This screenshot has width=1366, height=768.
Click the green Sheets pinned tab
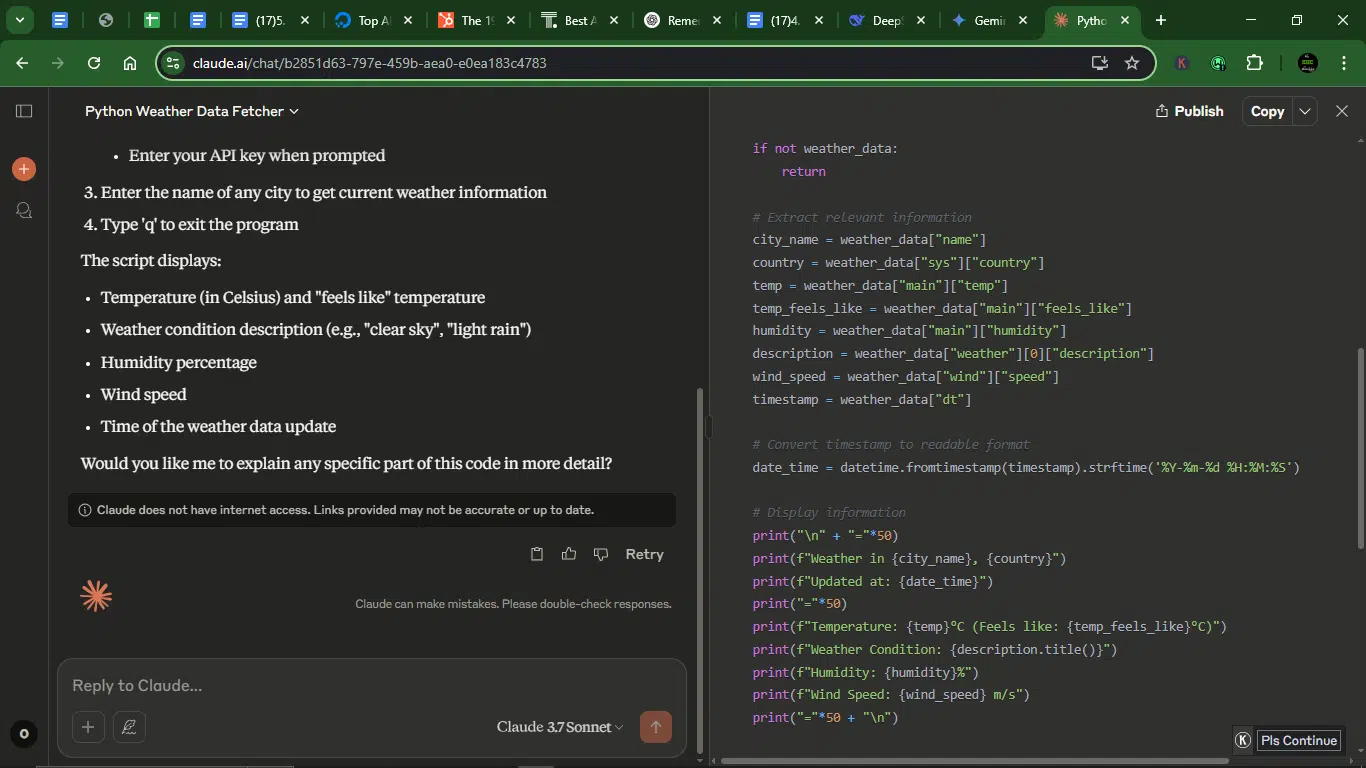coord(151,20)
